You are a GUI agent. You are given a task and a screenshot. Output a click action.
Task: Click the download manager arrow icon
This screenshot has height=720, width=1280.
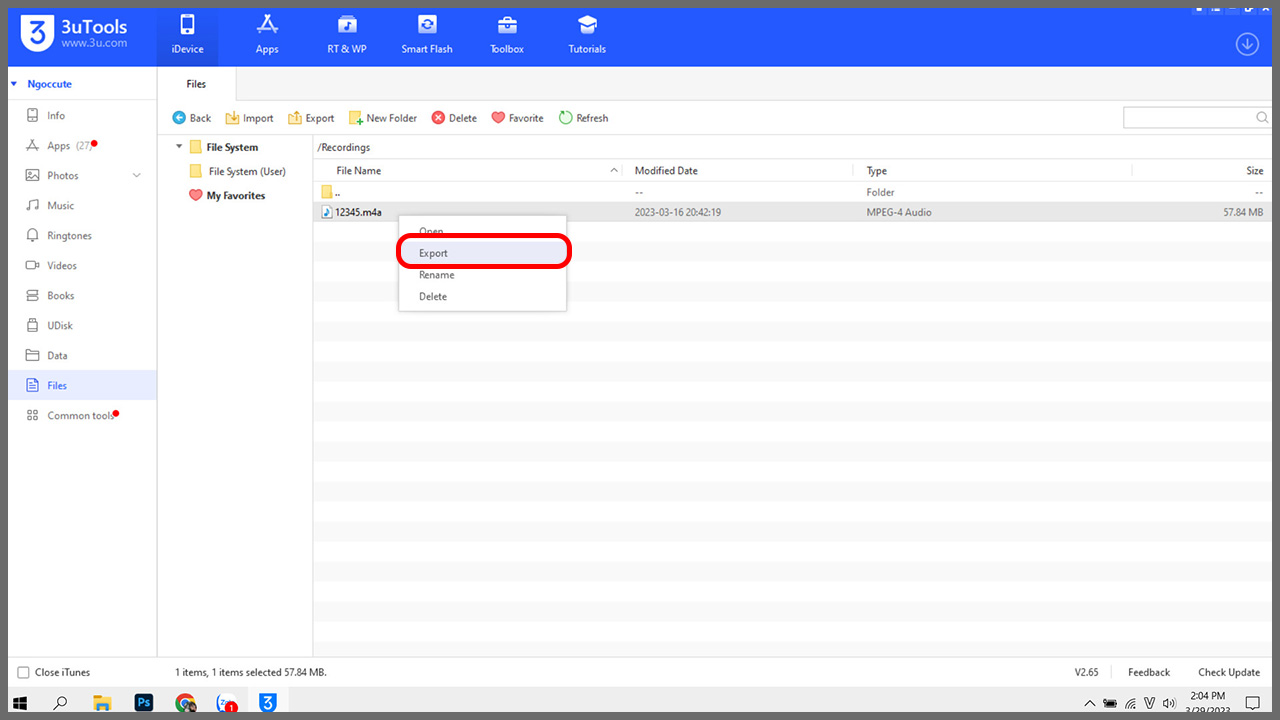[x=1247, y=44]
